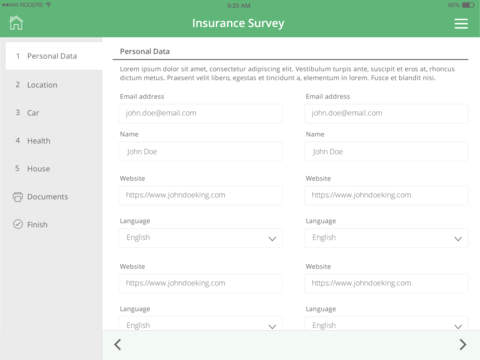The image size is (480, 360).
Task: Click the Finish checkmark icon
Action: (18, 224)
